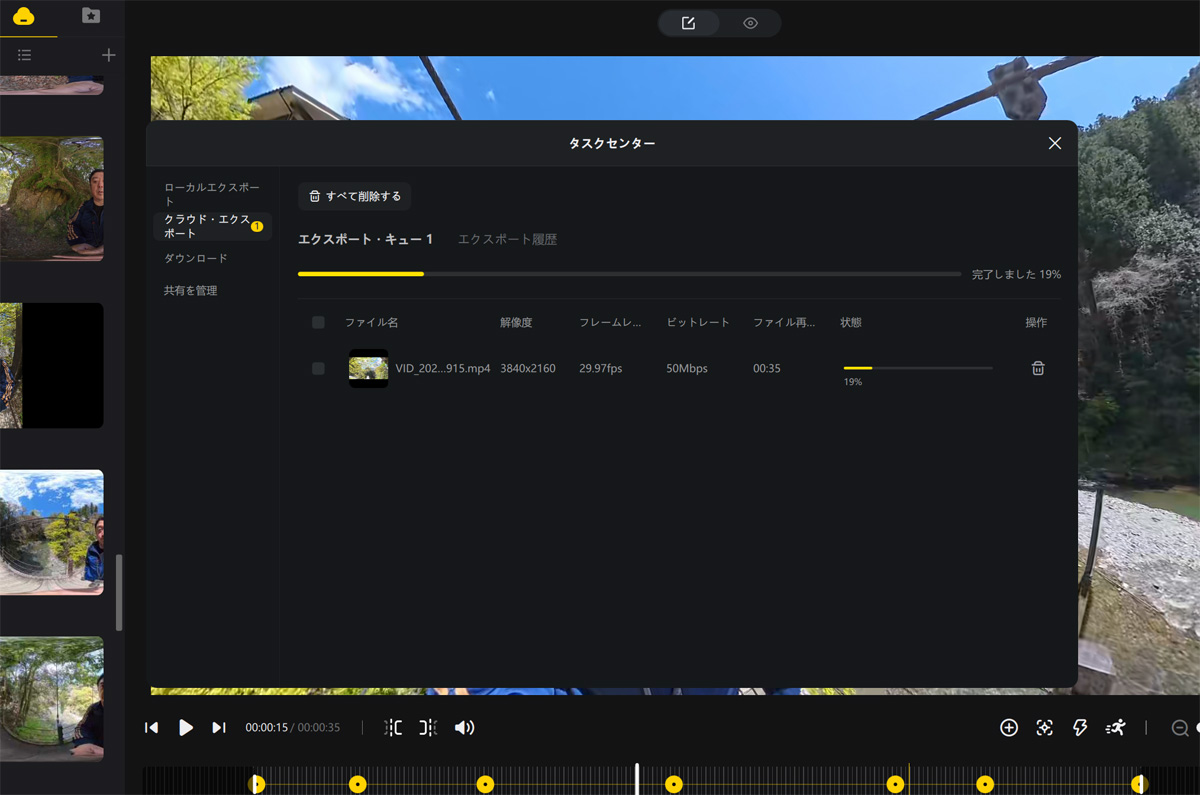Click the trim end bracket icon
This screenshot has height=795, width=1200.
coord(428,728)
